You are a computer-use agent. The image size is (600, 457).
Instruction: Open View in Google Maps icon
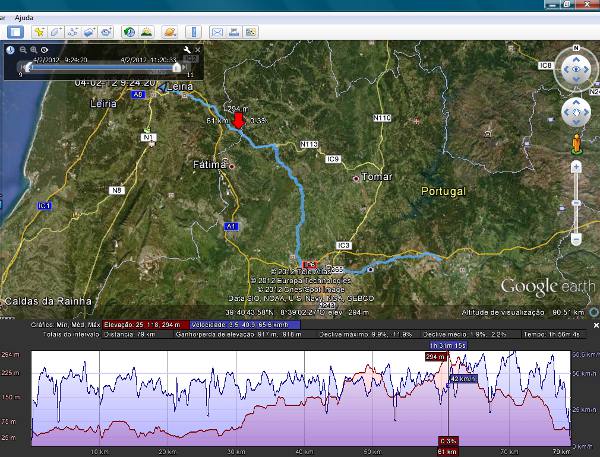(251, 32)
